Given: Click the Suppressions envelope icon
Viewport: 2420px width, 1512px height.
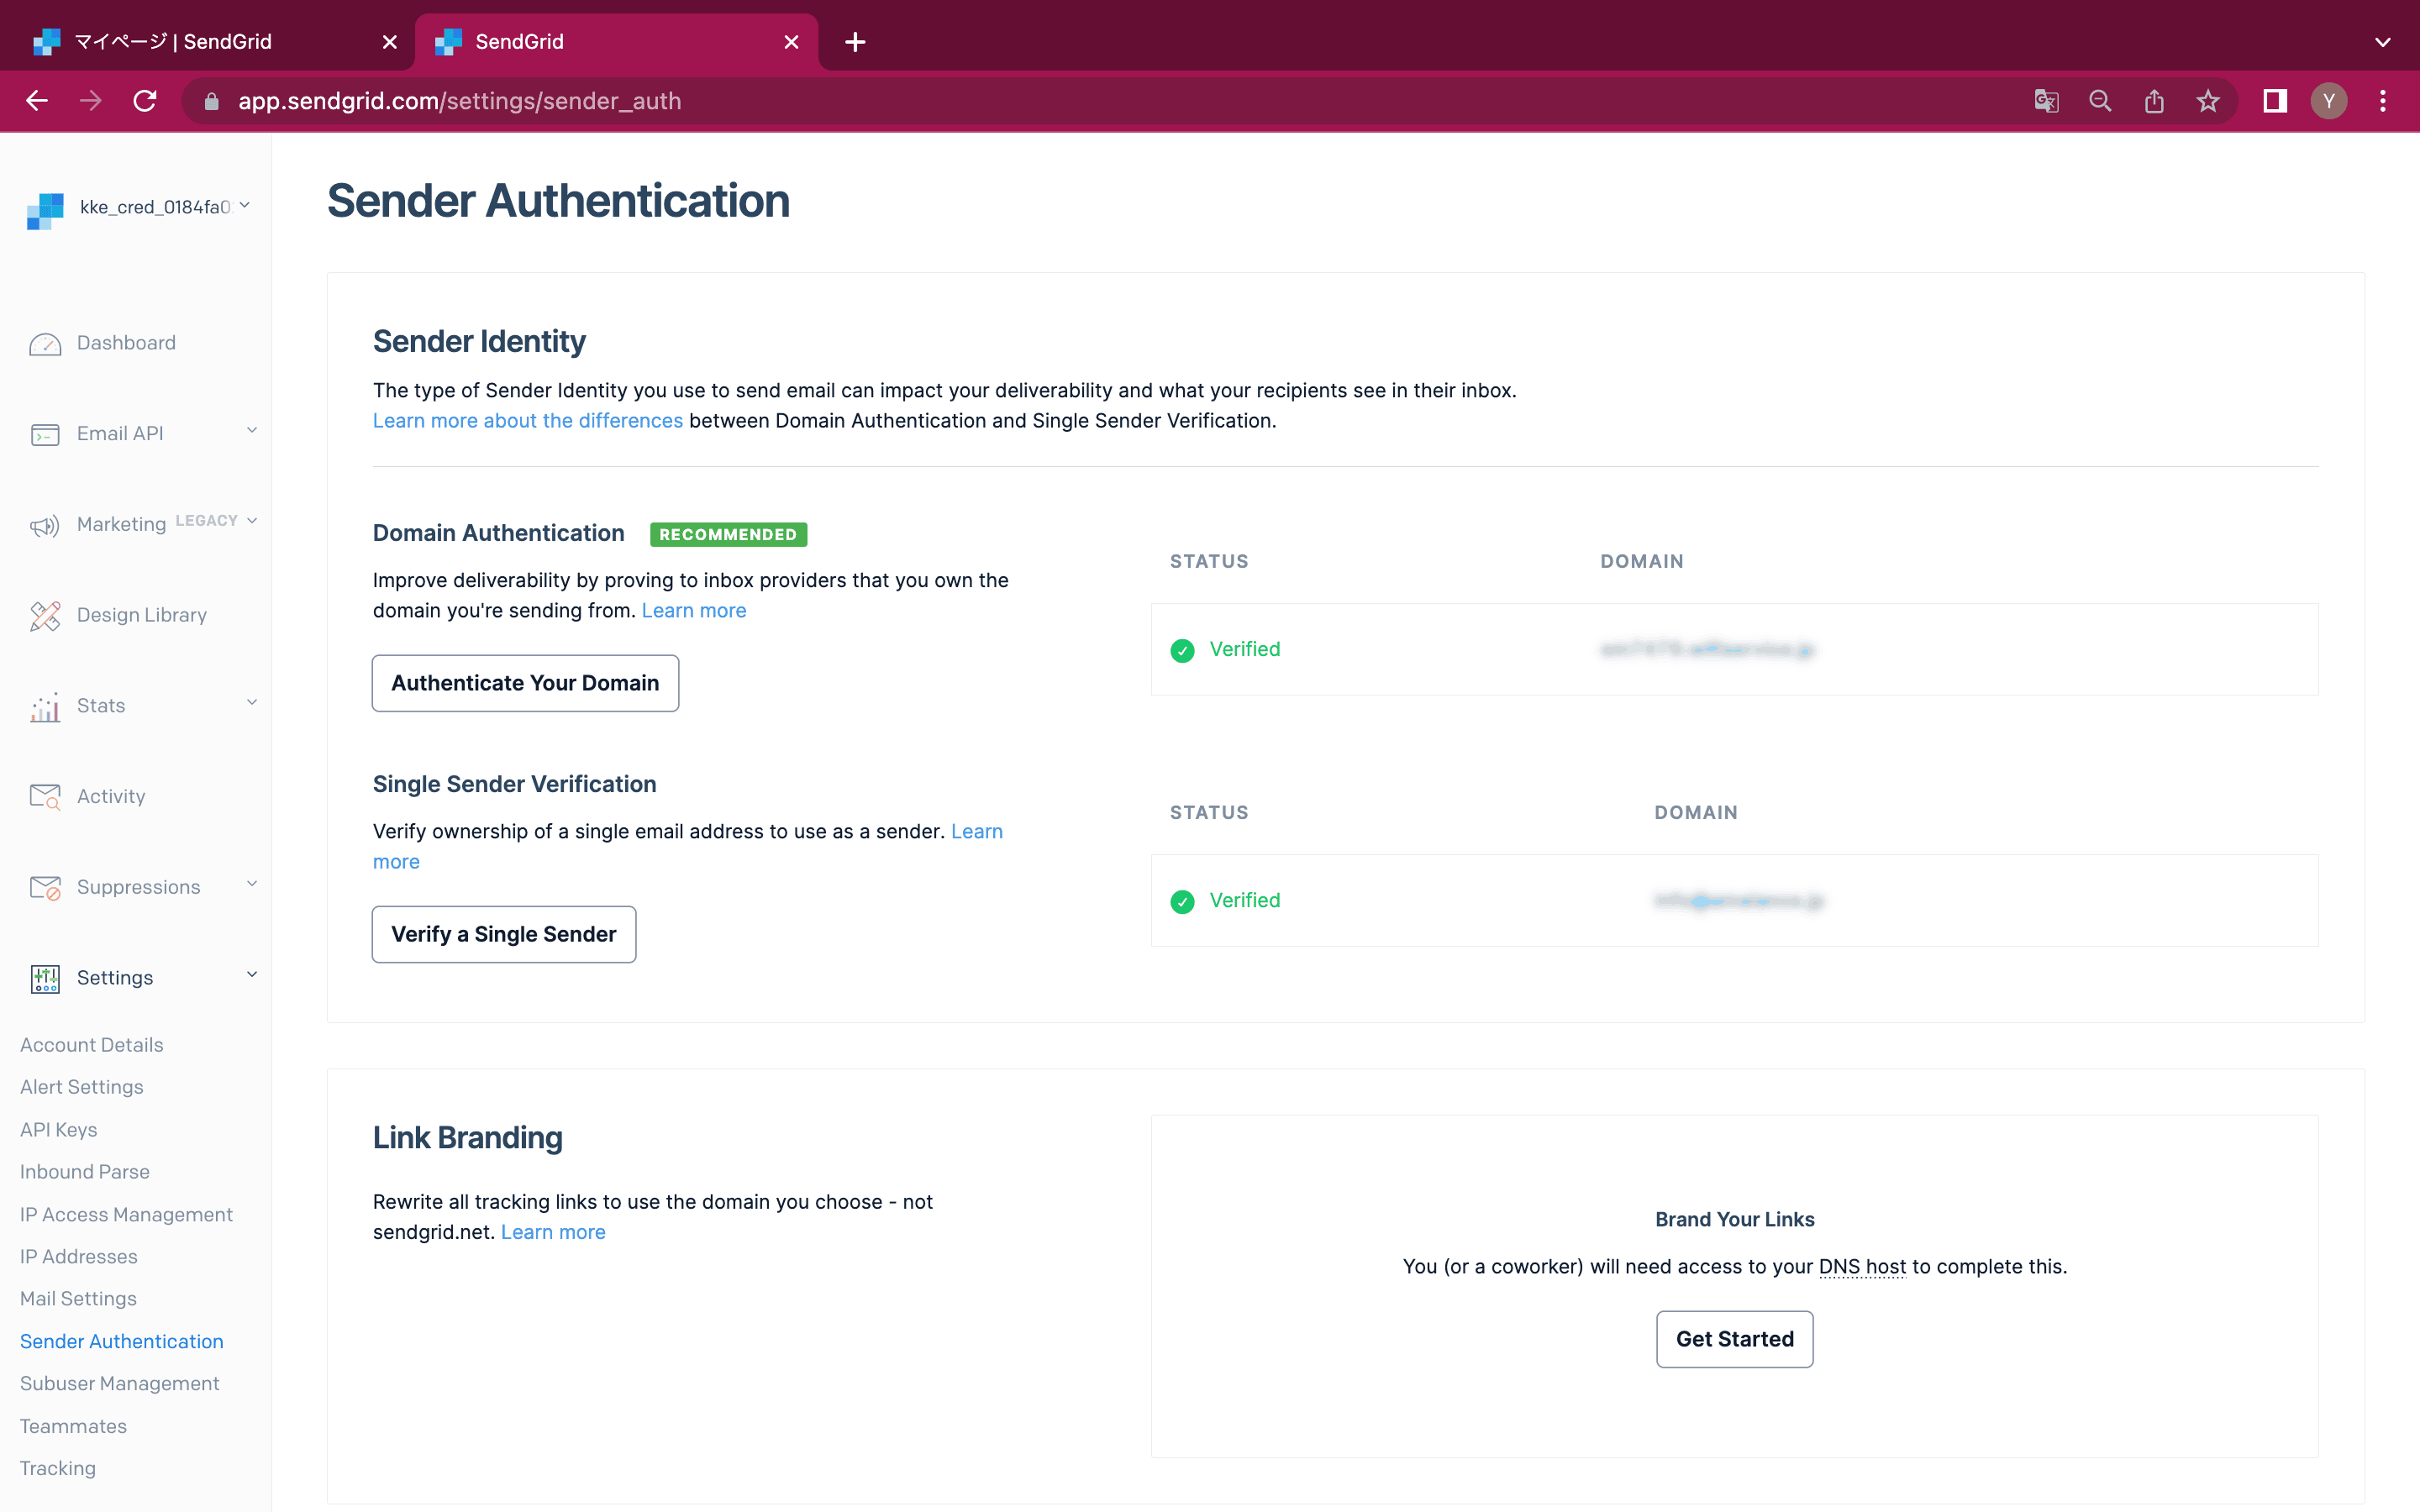Looking at the screenshot, I should 45,888.
